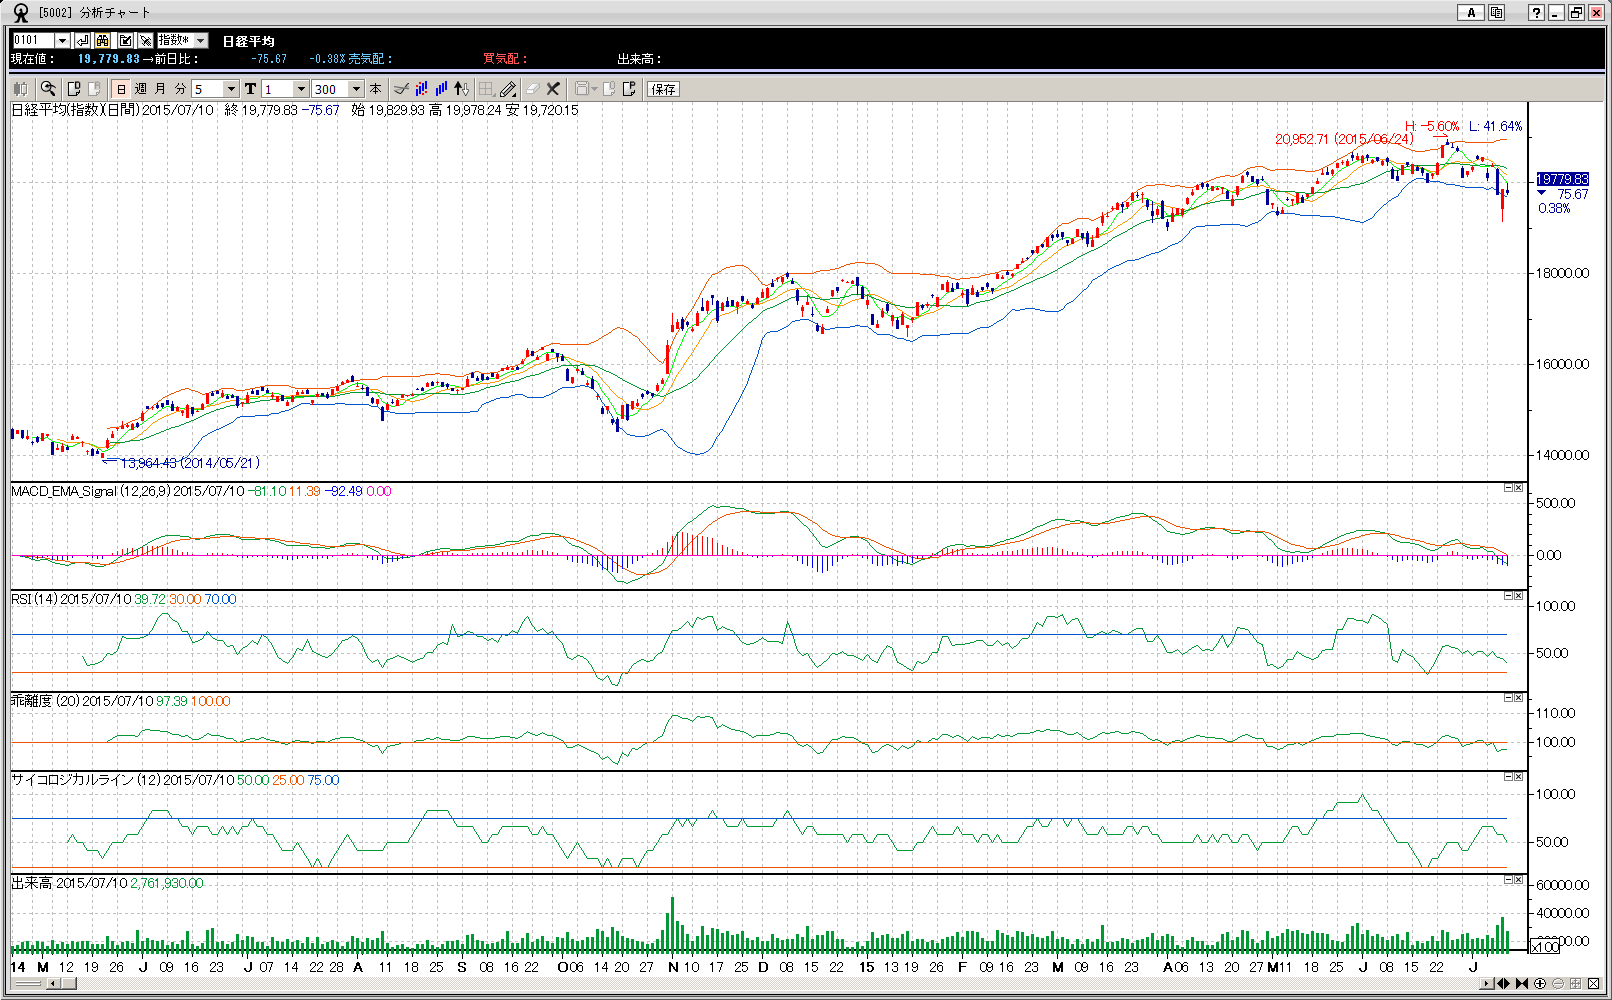Close the MACD indicator panel
1612x1000 pixels.
coord(1519,488)
